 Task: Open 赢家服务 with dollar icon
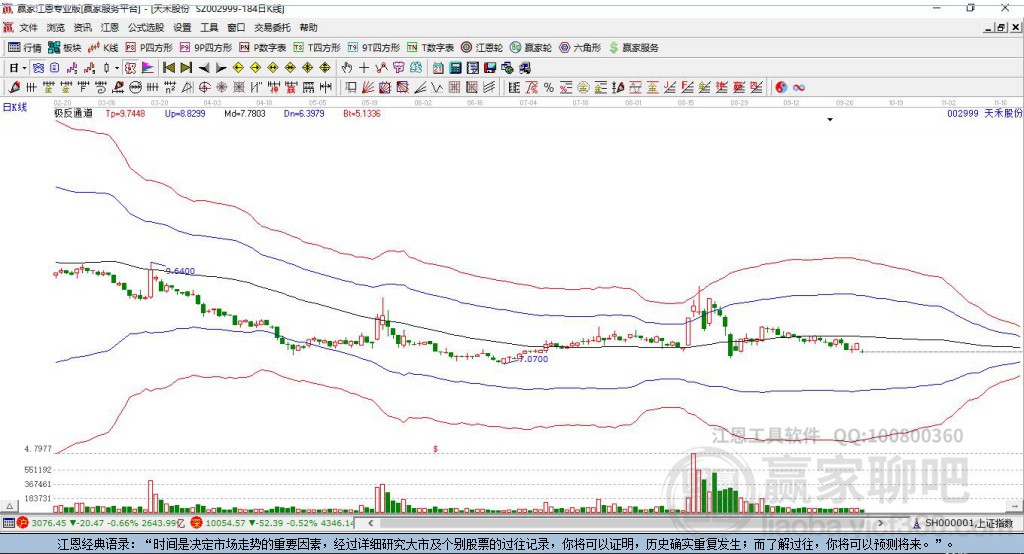pos(633,48)
